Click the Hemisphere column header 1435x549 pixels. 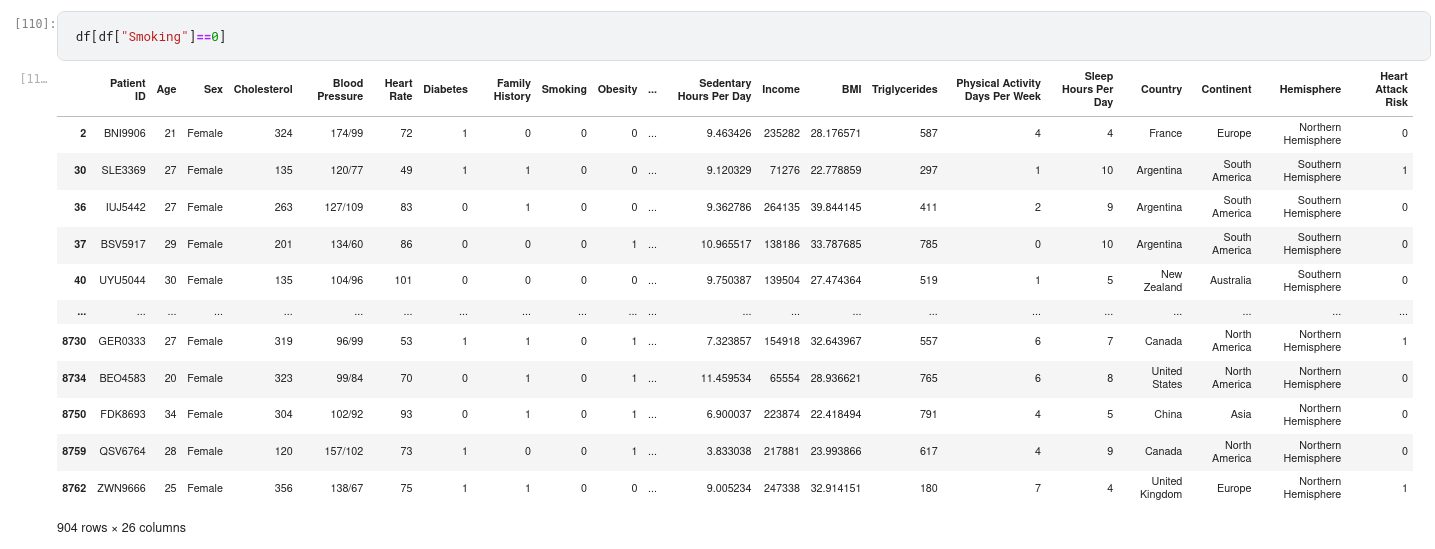(1310, 90)
